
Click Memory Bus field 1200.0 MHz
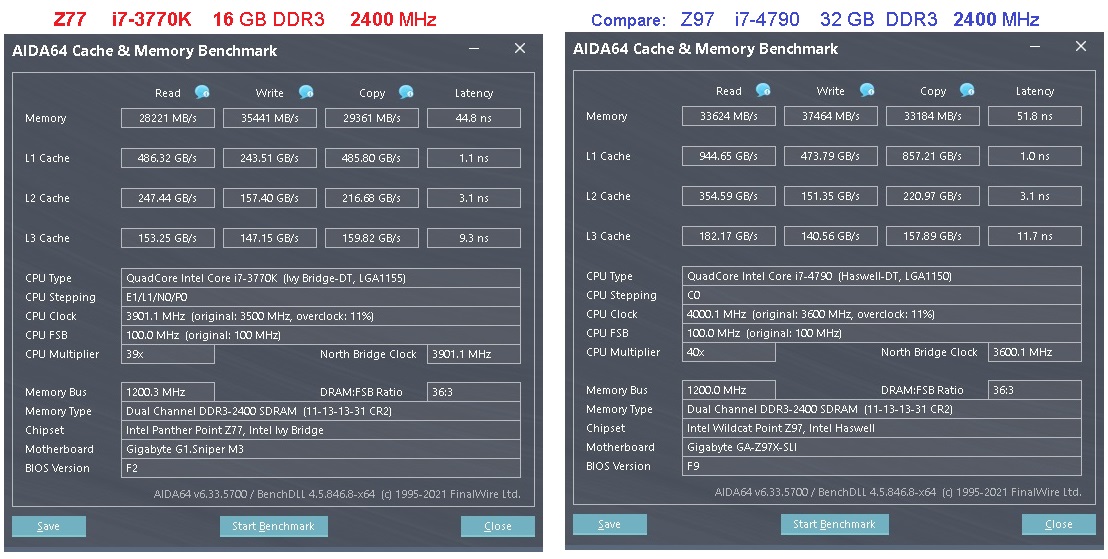(x=729, y=389)
